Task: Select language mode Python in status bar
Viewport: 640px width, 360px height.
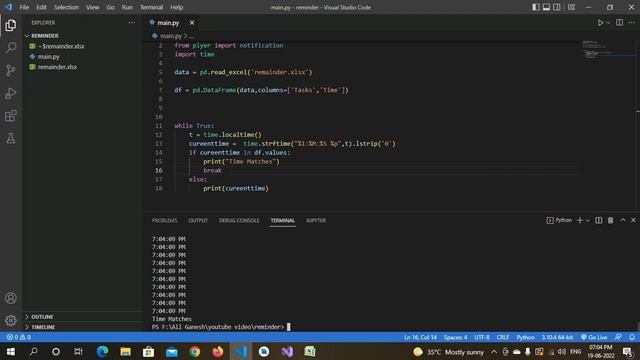Action: pyautogui.click(x=525, y=337)
